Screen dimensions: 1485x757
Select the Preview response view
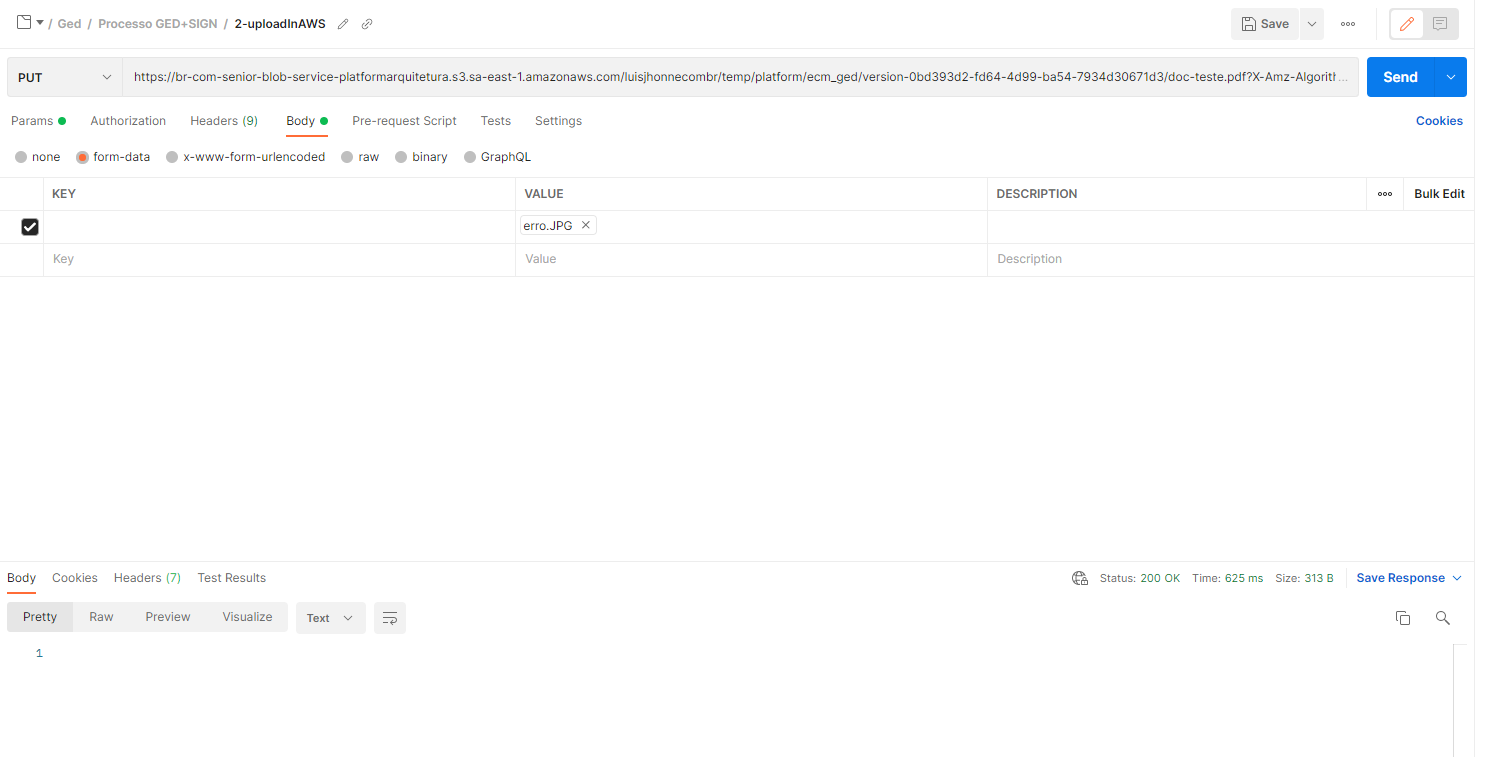point(168,617)
